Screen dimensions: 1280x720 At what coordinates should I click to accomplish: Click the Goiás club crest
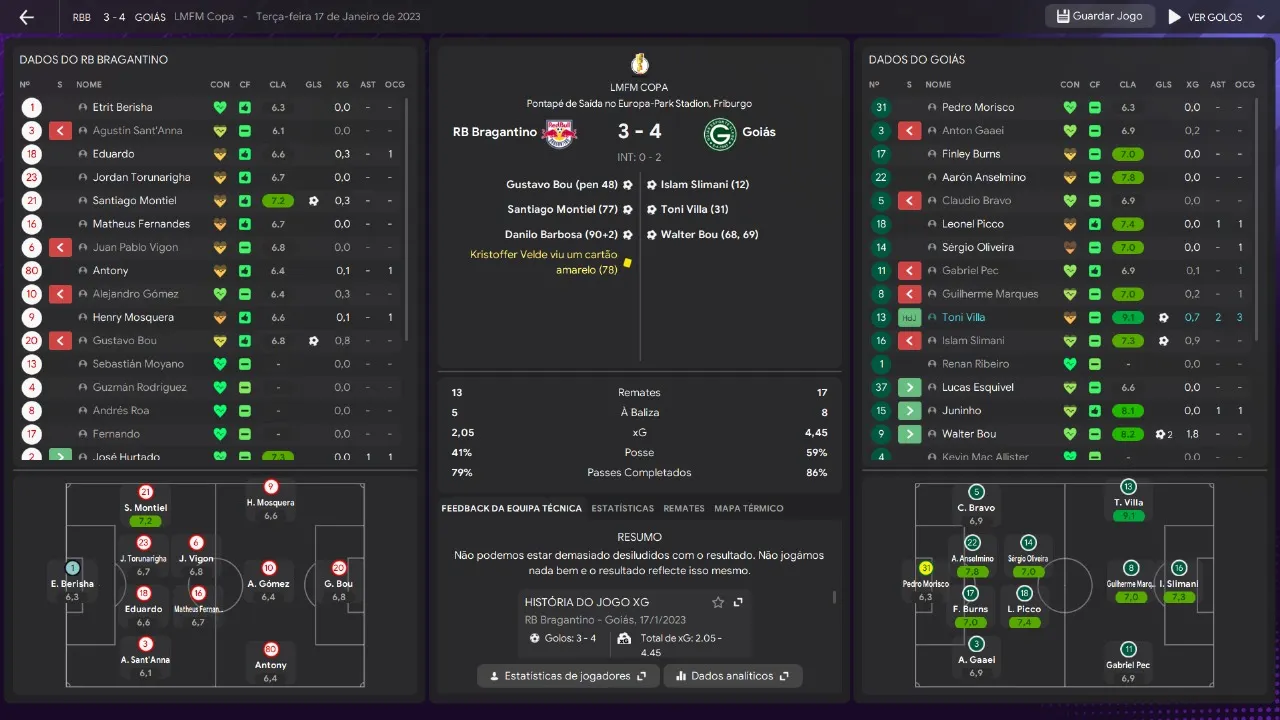point(719,132)
